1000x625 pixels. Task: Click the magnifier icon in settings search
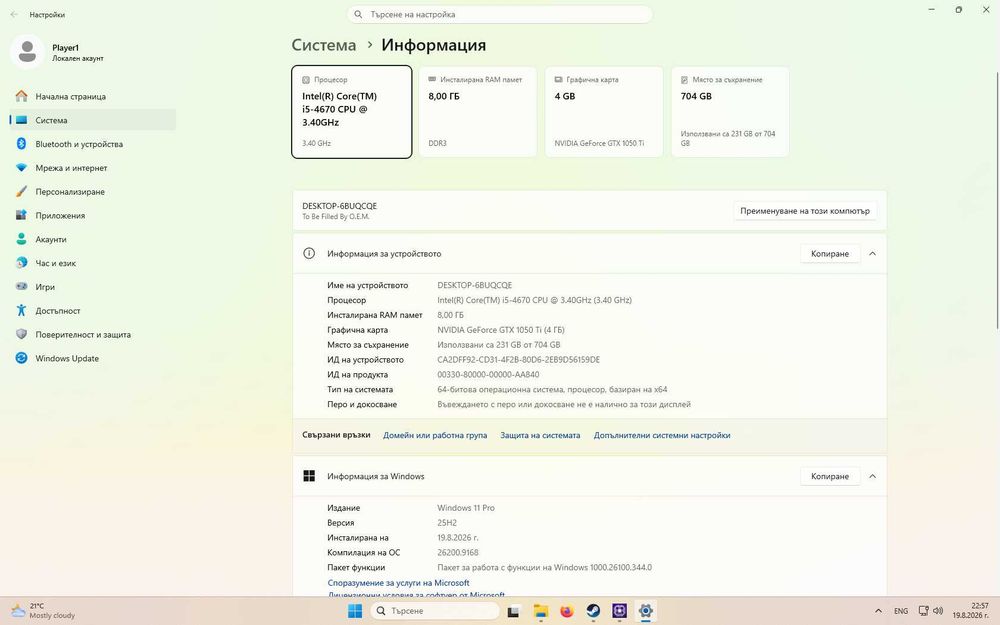click(x=358, y=14)
